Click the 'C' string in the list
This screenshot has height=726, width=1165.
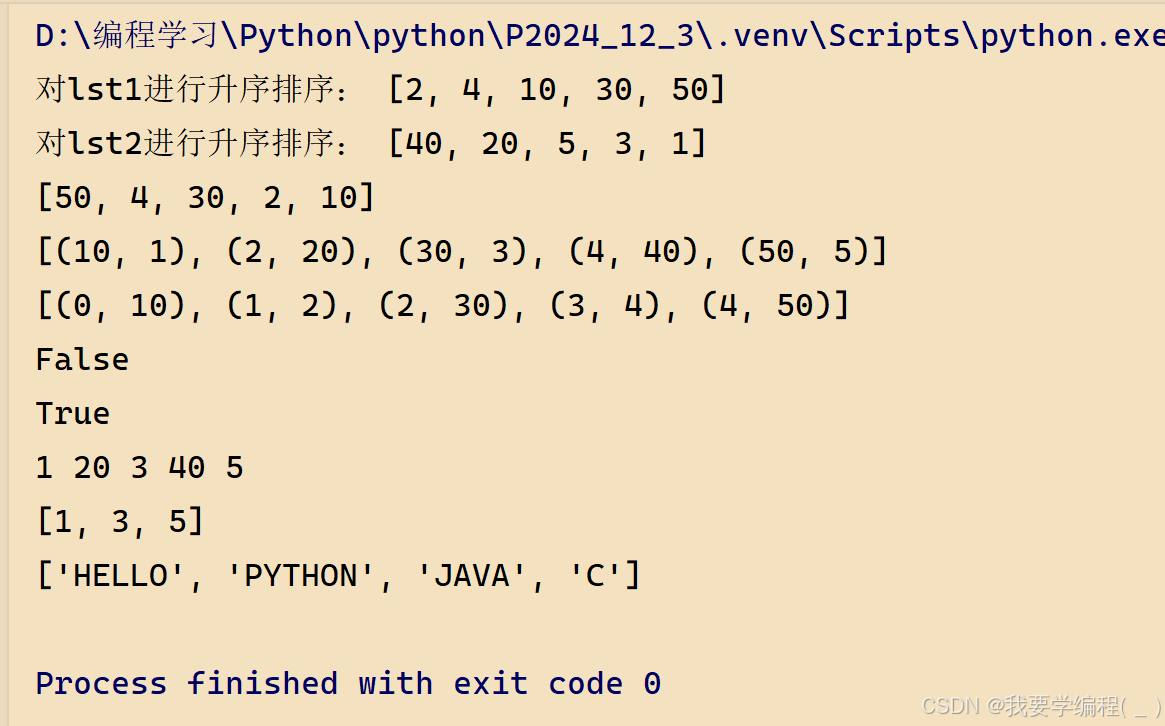594,576
